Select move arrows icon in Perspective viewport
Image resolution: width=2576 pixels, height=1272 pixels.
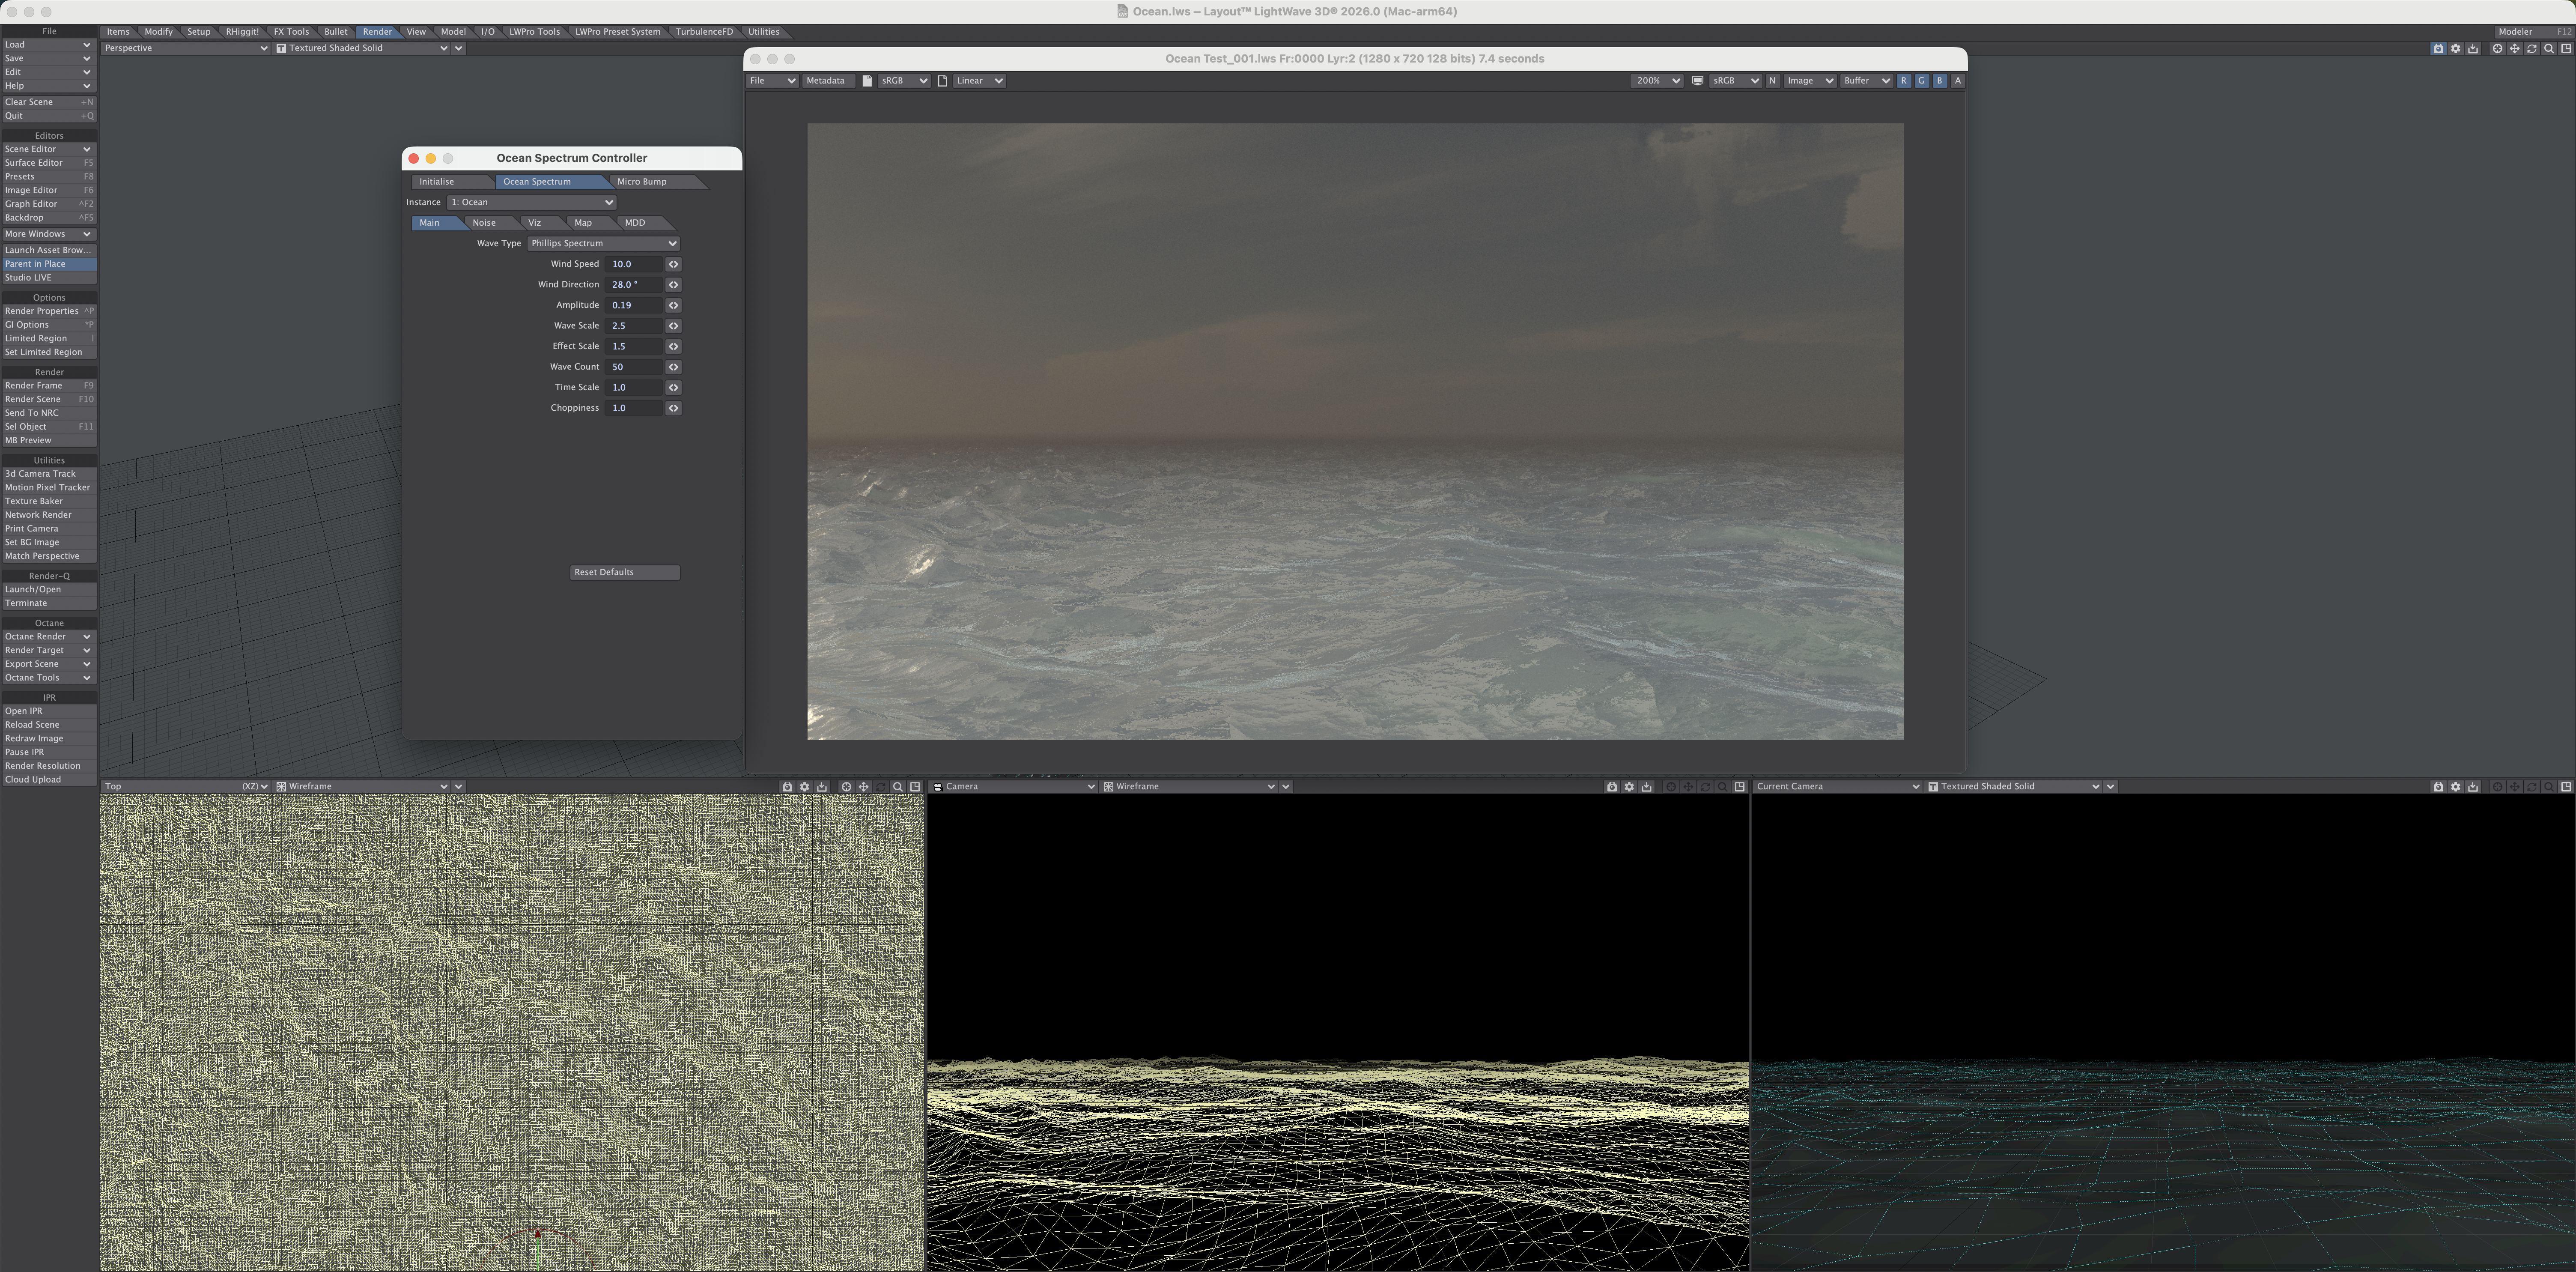[2514, 48]
